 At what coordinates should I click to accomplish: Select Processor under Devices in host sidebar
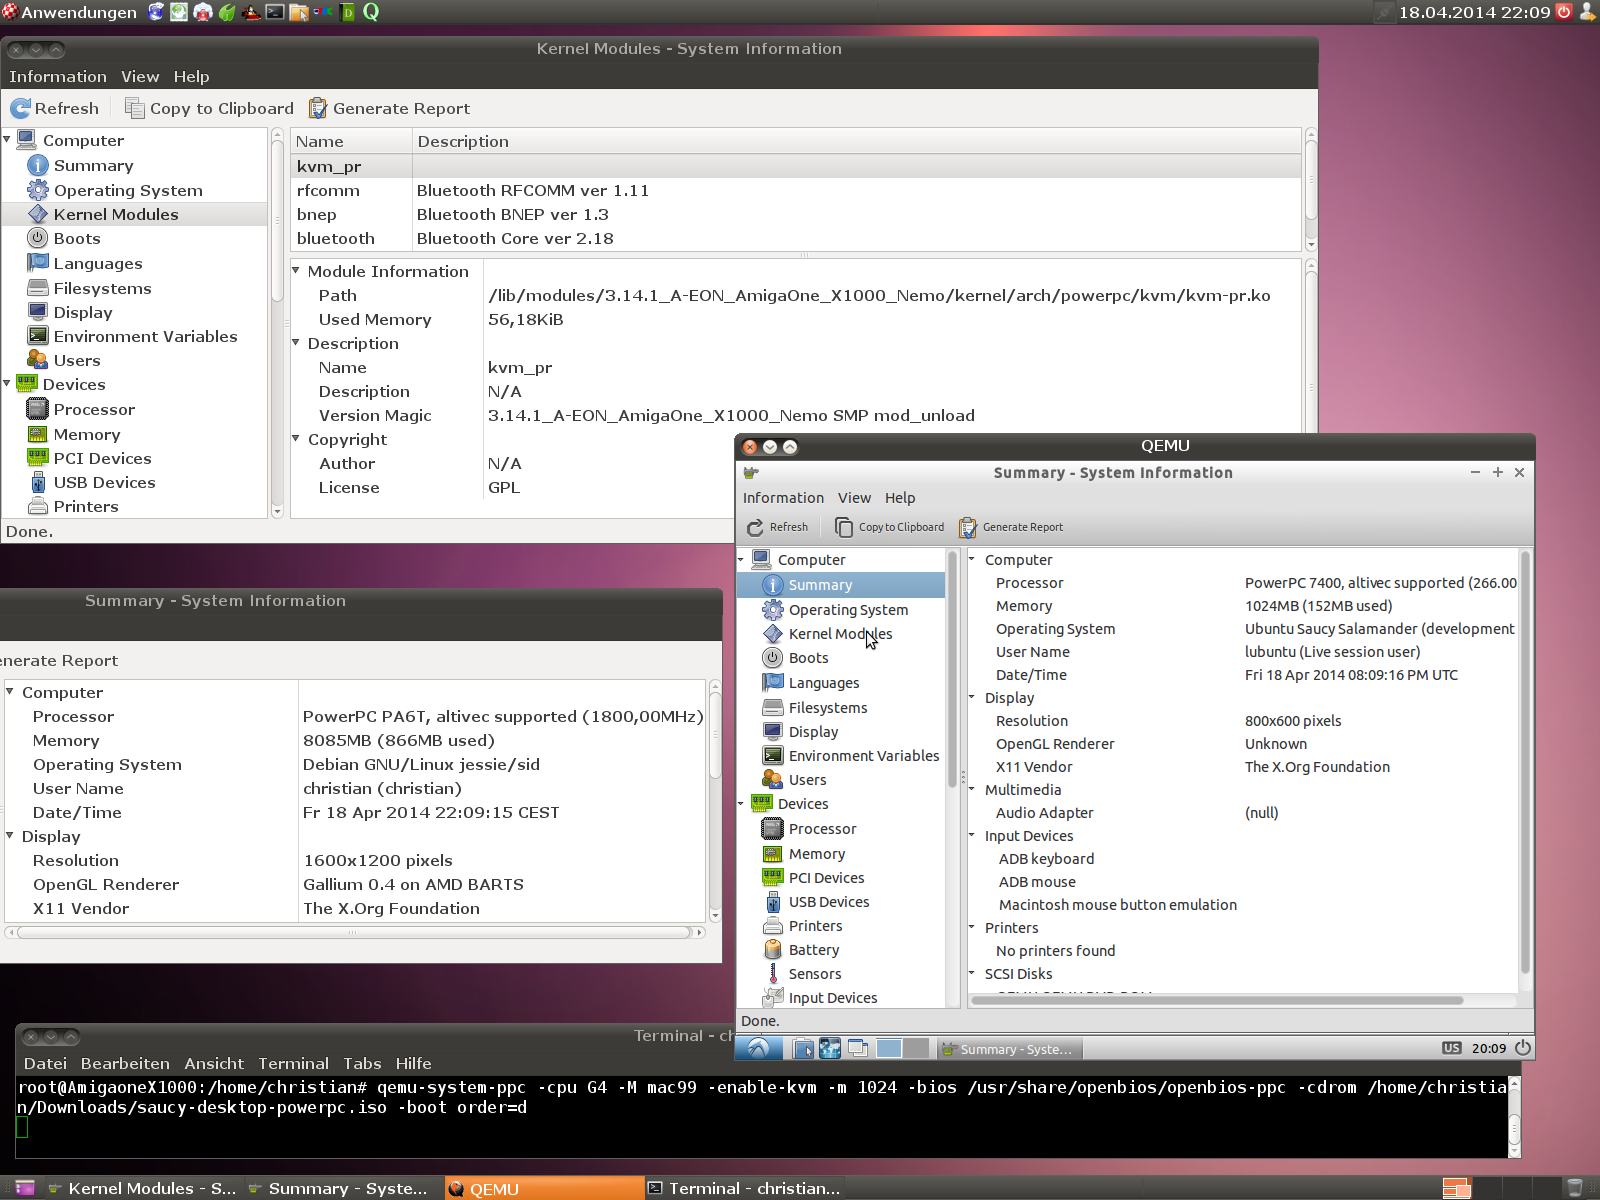93,409
